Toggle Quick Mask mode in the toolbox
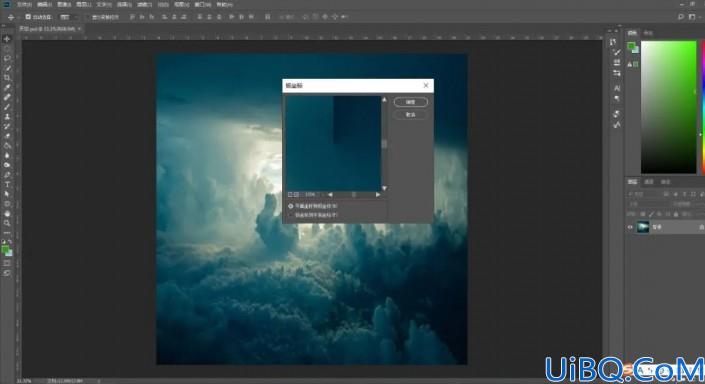 click(7, 263)
